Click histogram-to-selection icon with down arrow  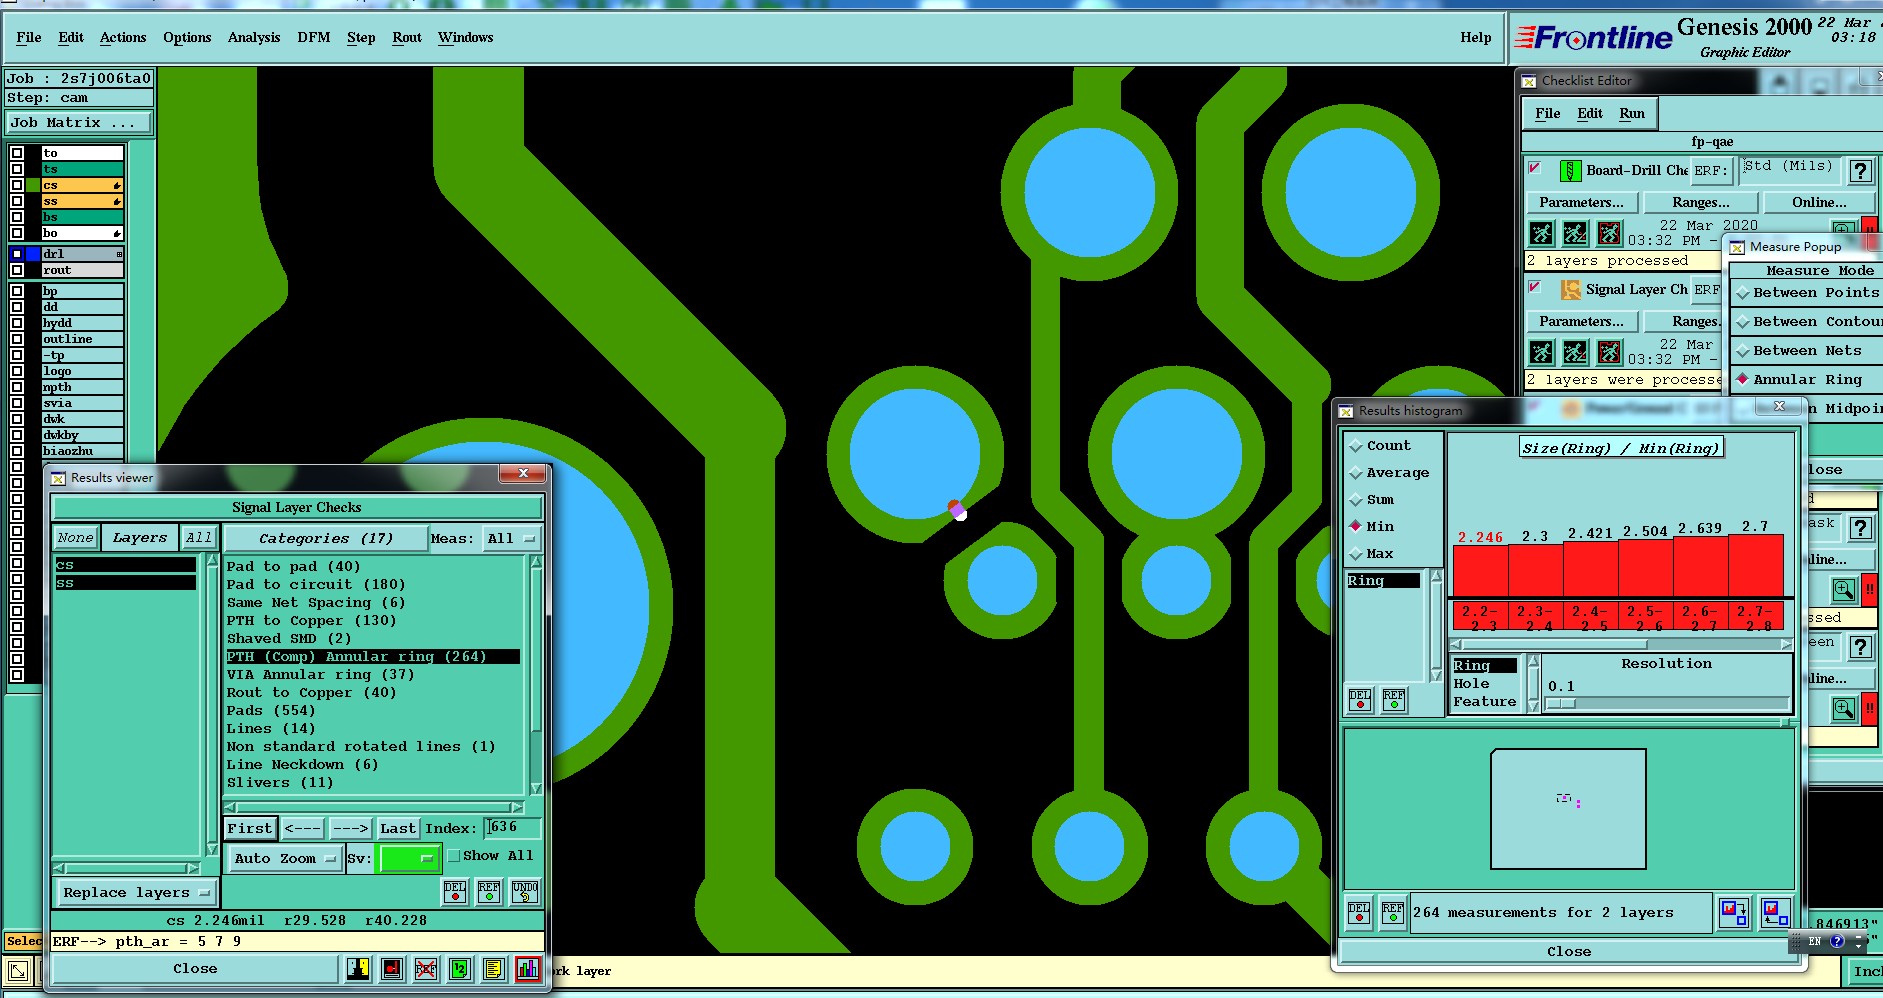click(x=1734, y=912)
